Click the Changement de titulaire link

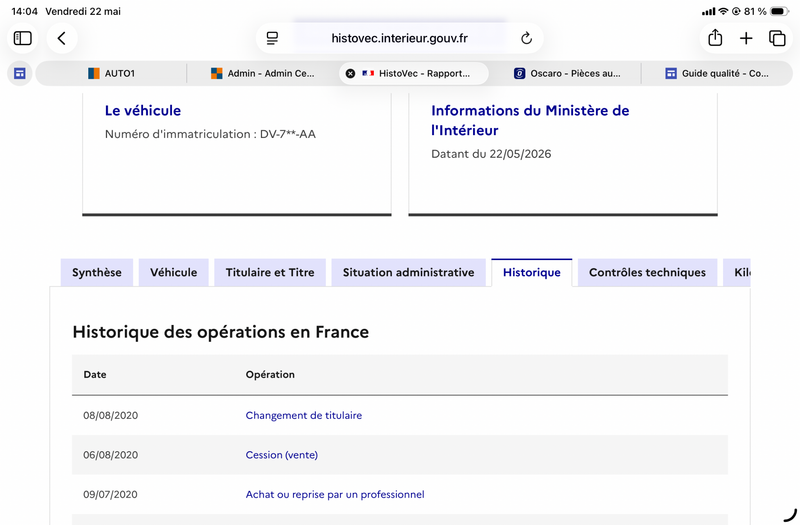pos(304,415)
